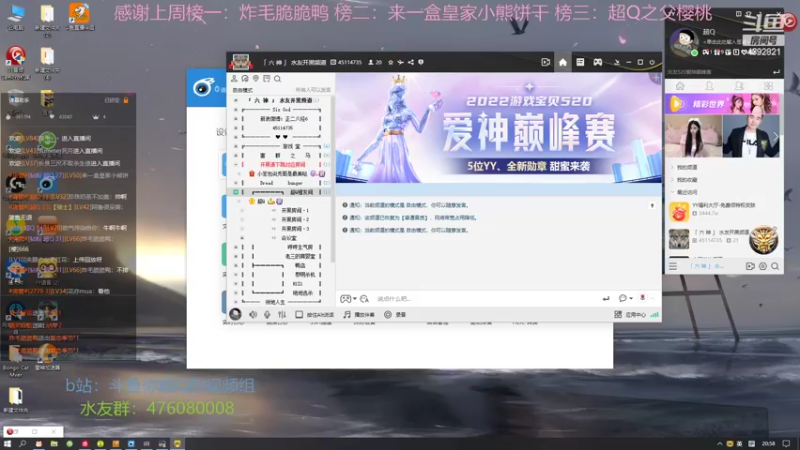Click search icon at YY panel bottom
The height and width of the screenshot is (450, 800).
[775, 266]
